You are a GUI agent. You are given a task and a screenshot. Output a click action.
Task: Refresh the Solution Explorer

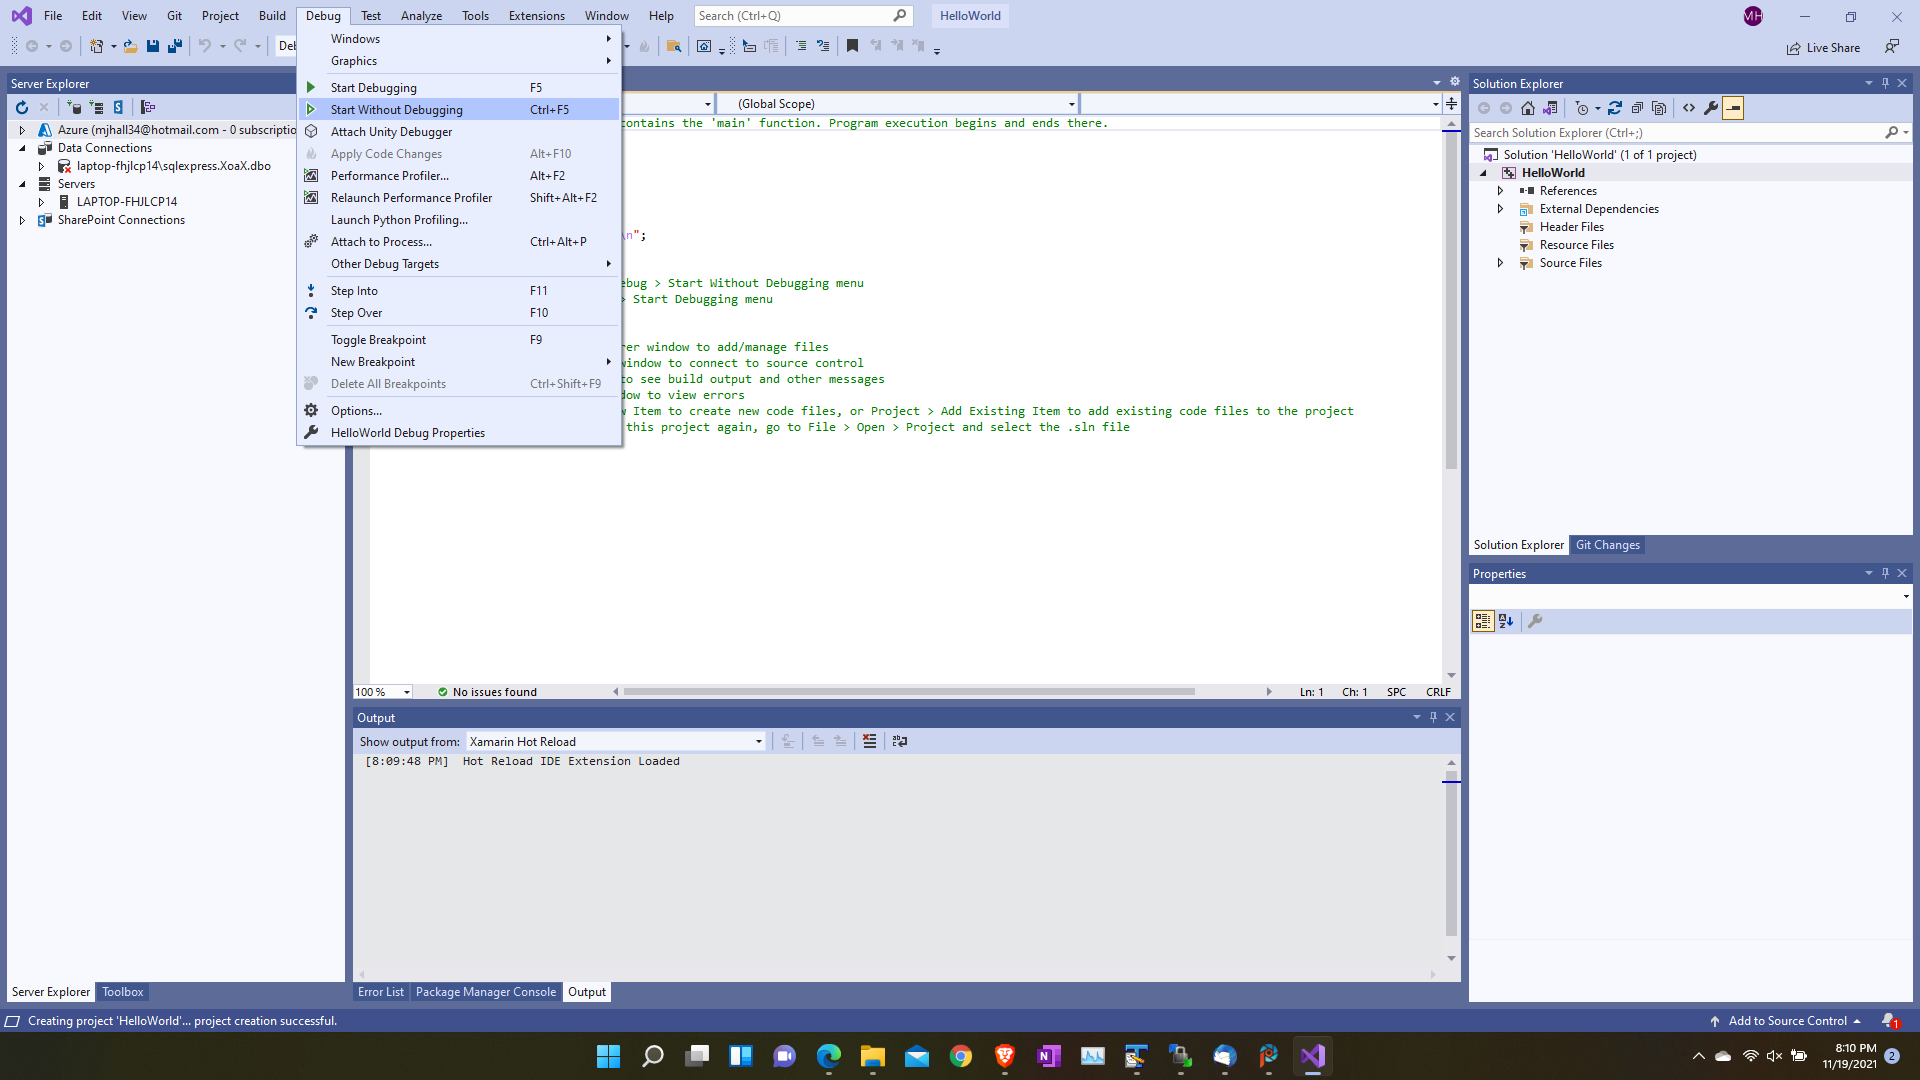click(x=1615, y=108)
